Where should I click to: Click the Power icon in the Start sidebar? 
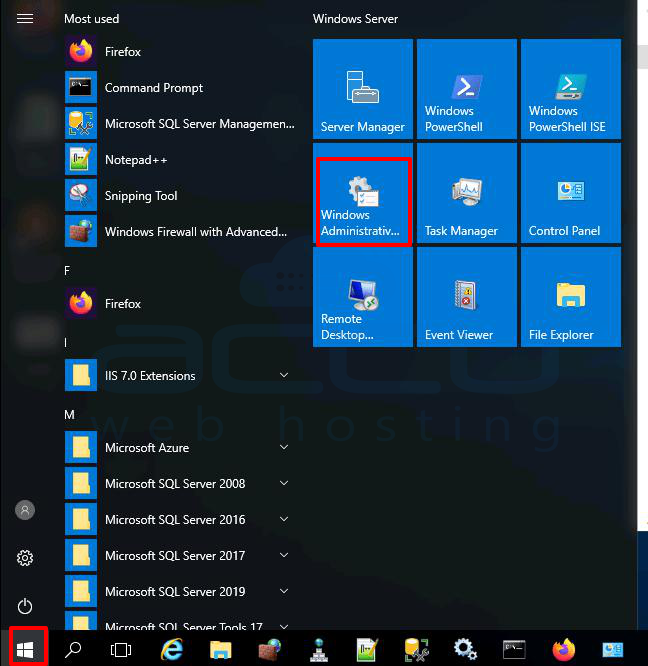click(25, 606)
